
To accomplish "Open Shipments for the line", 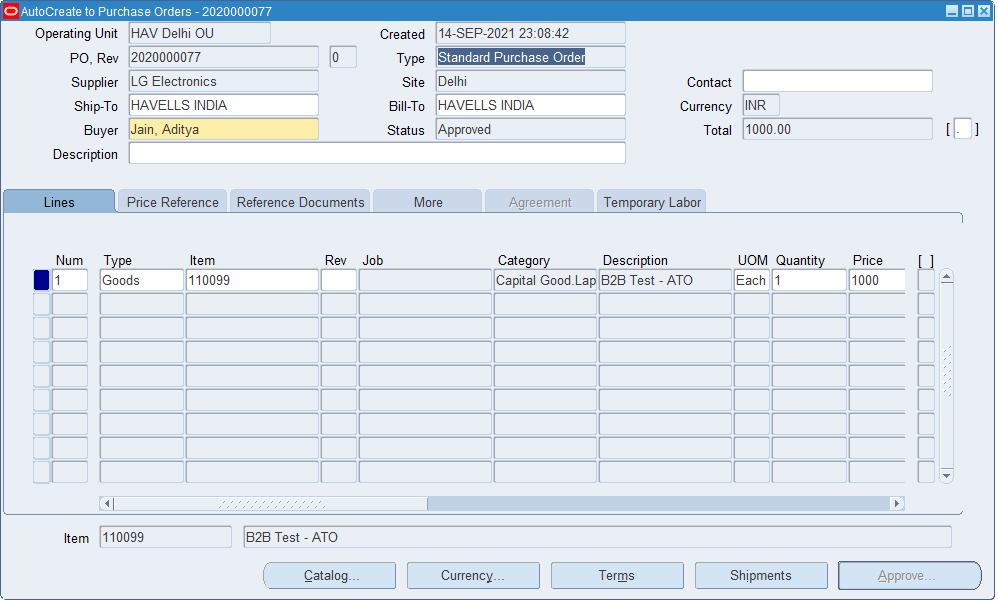I will (761, 575).
